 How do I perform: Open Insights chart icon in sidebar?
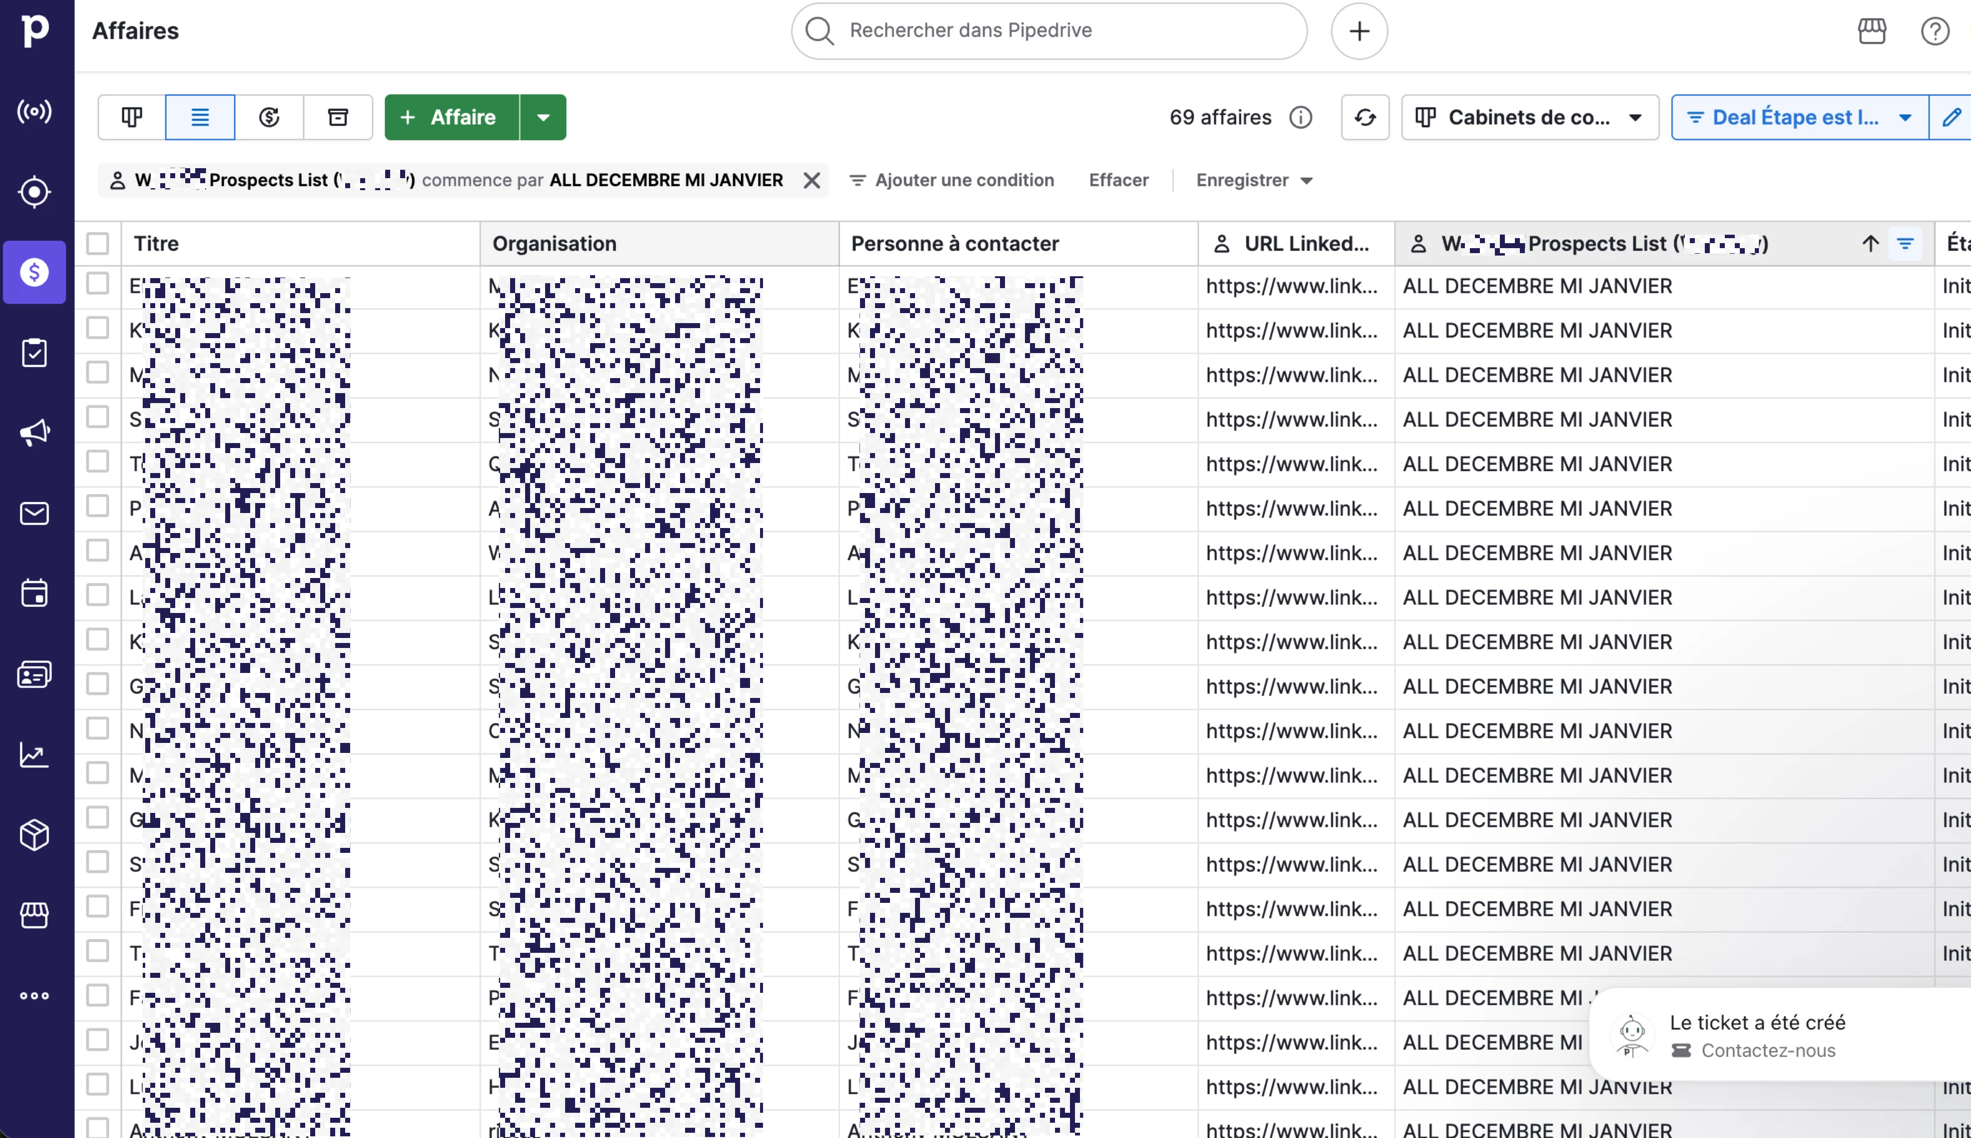[x=34, y=755]
